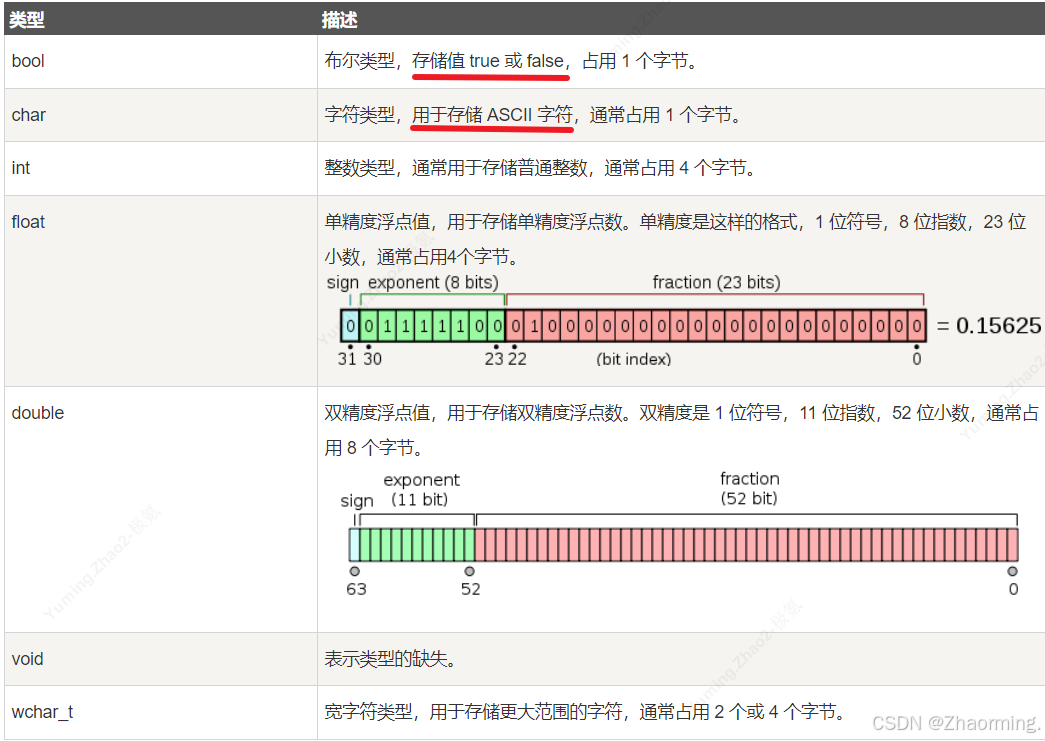Select the char type cell
This screenshot has width=1045, height=741.
coord(29,115)
